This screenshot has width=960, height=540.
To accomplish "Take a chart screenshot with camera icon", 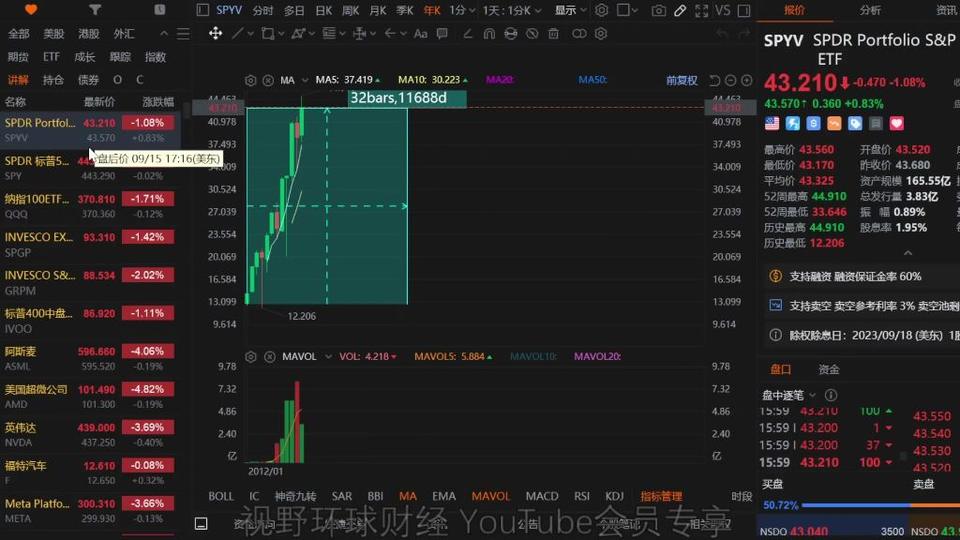I will (659, 10).
